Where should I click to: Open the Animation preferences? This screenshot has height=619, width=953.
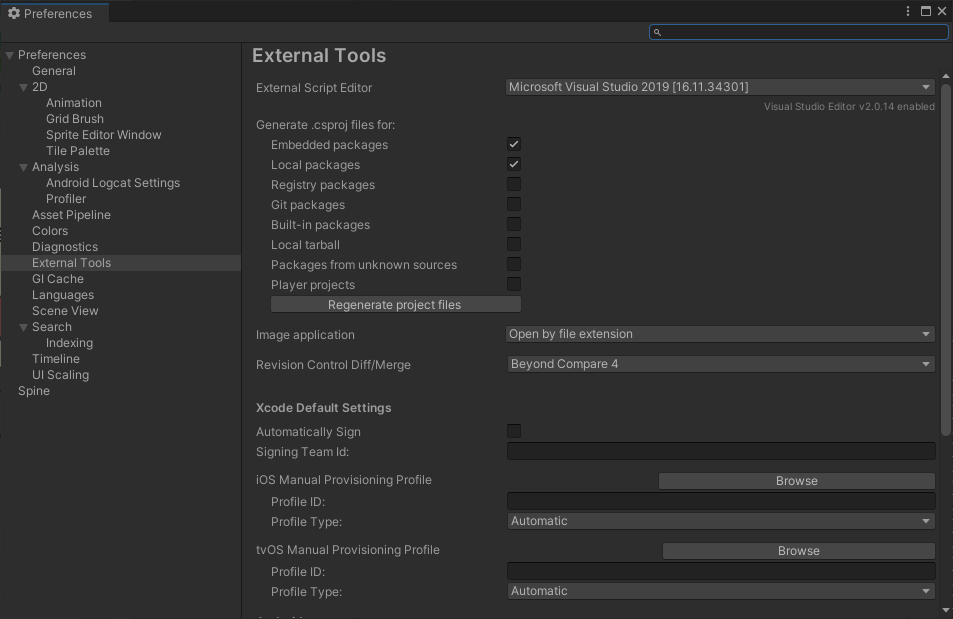(x=74, y=103)
